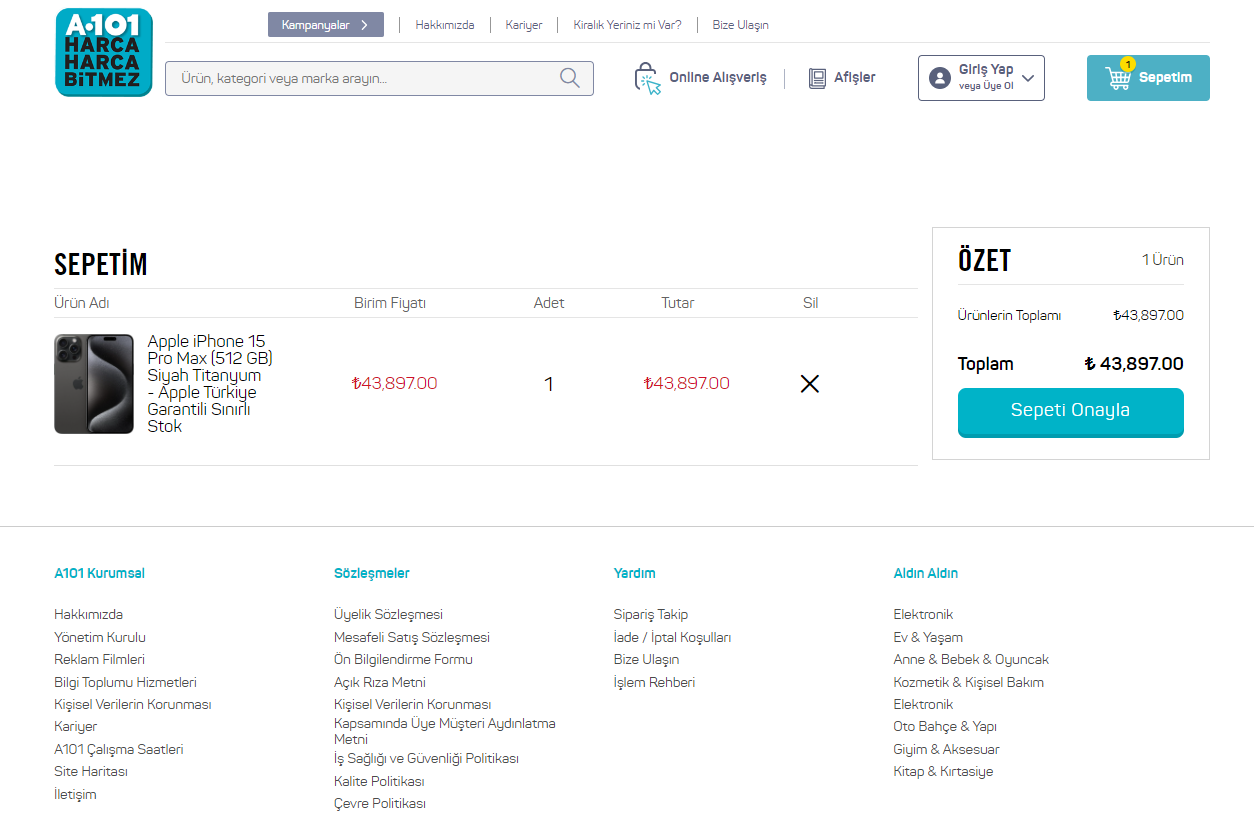Image resolution: width=1254 pixels, height=816 pixels.
Task: Click the Adet quantity value 1
Action: click(x=548, y=384)
